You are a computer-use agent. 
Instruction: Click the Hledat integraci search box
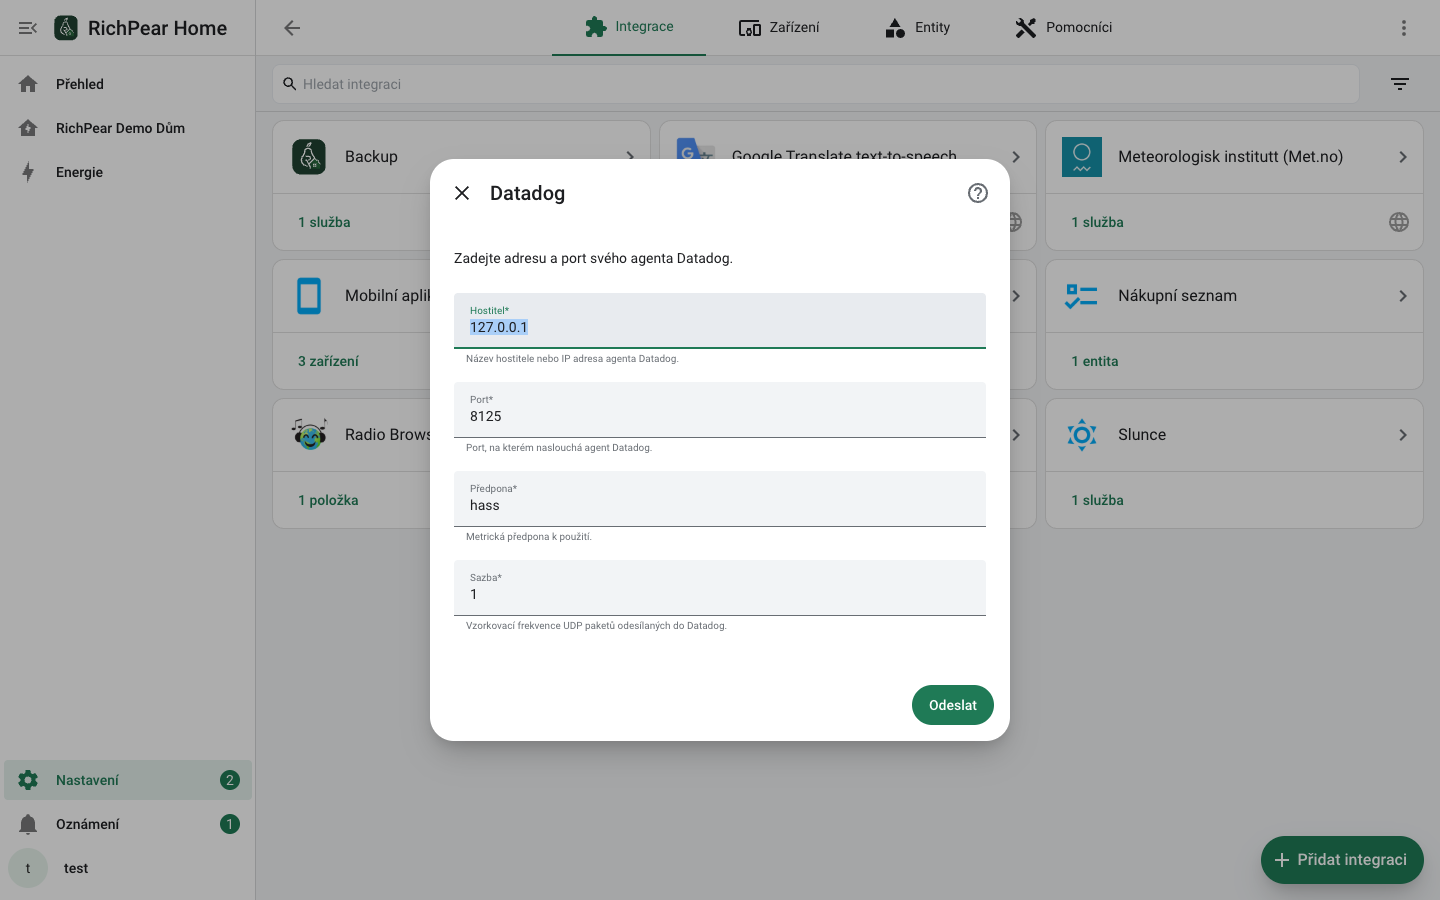coord(816,84)
